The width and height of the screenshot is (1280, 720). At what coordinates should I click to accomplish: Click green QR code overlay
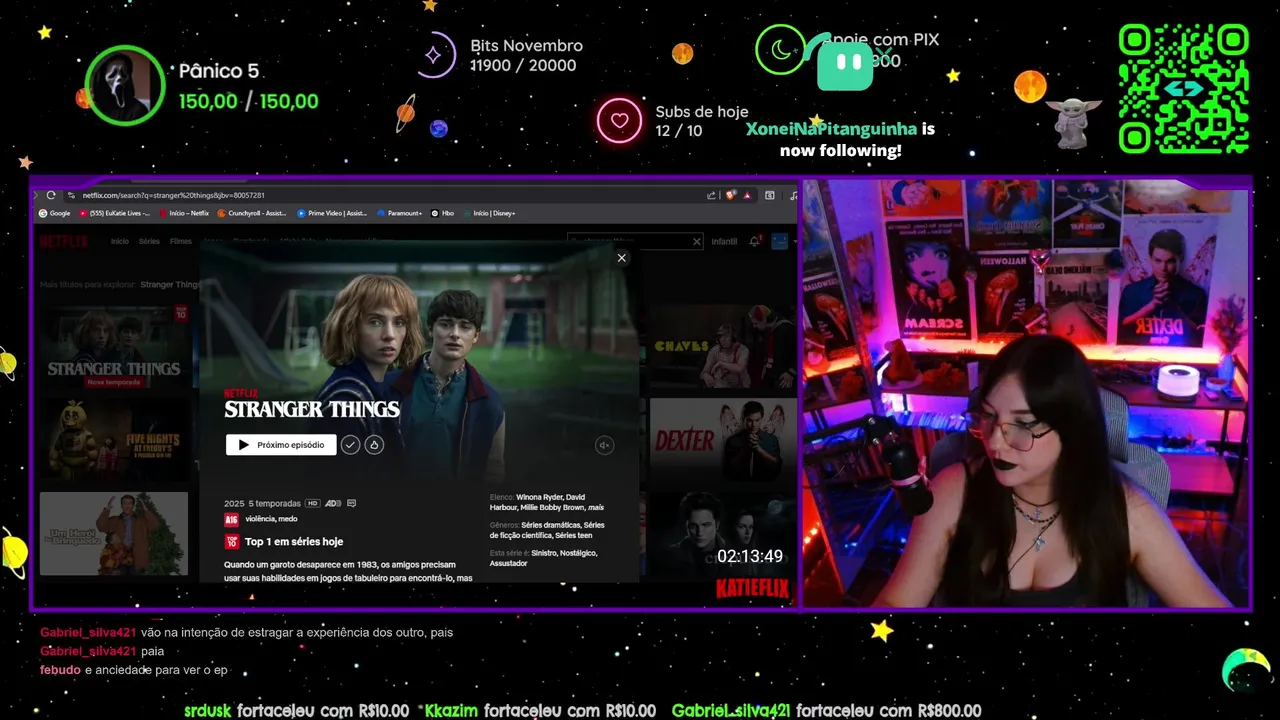point(1184,89)
